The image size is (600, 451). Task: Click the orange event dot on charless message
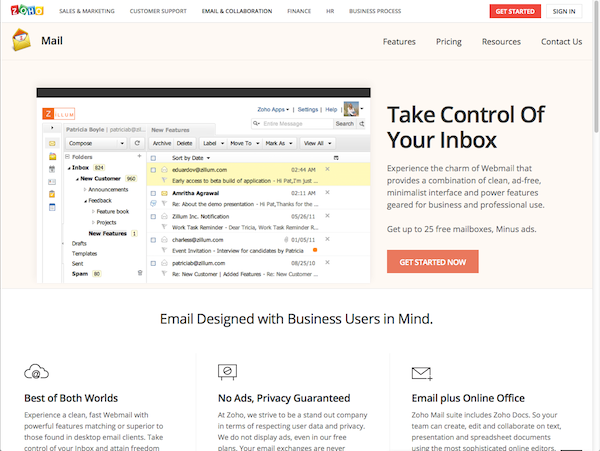(x=315, y=250)
